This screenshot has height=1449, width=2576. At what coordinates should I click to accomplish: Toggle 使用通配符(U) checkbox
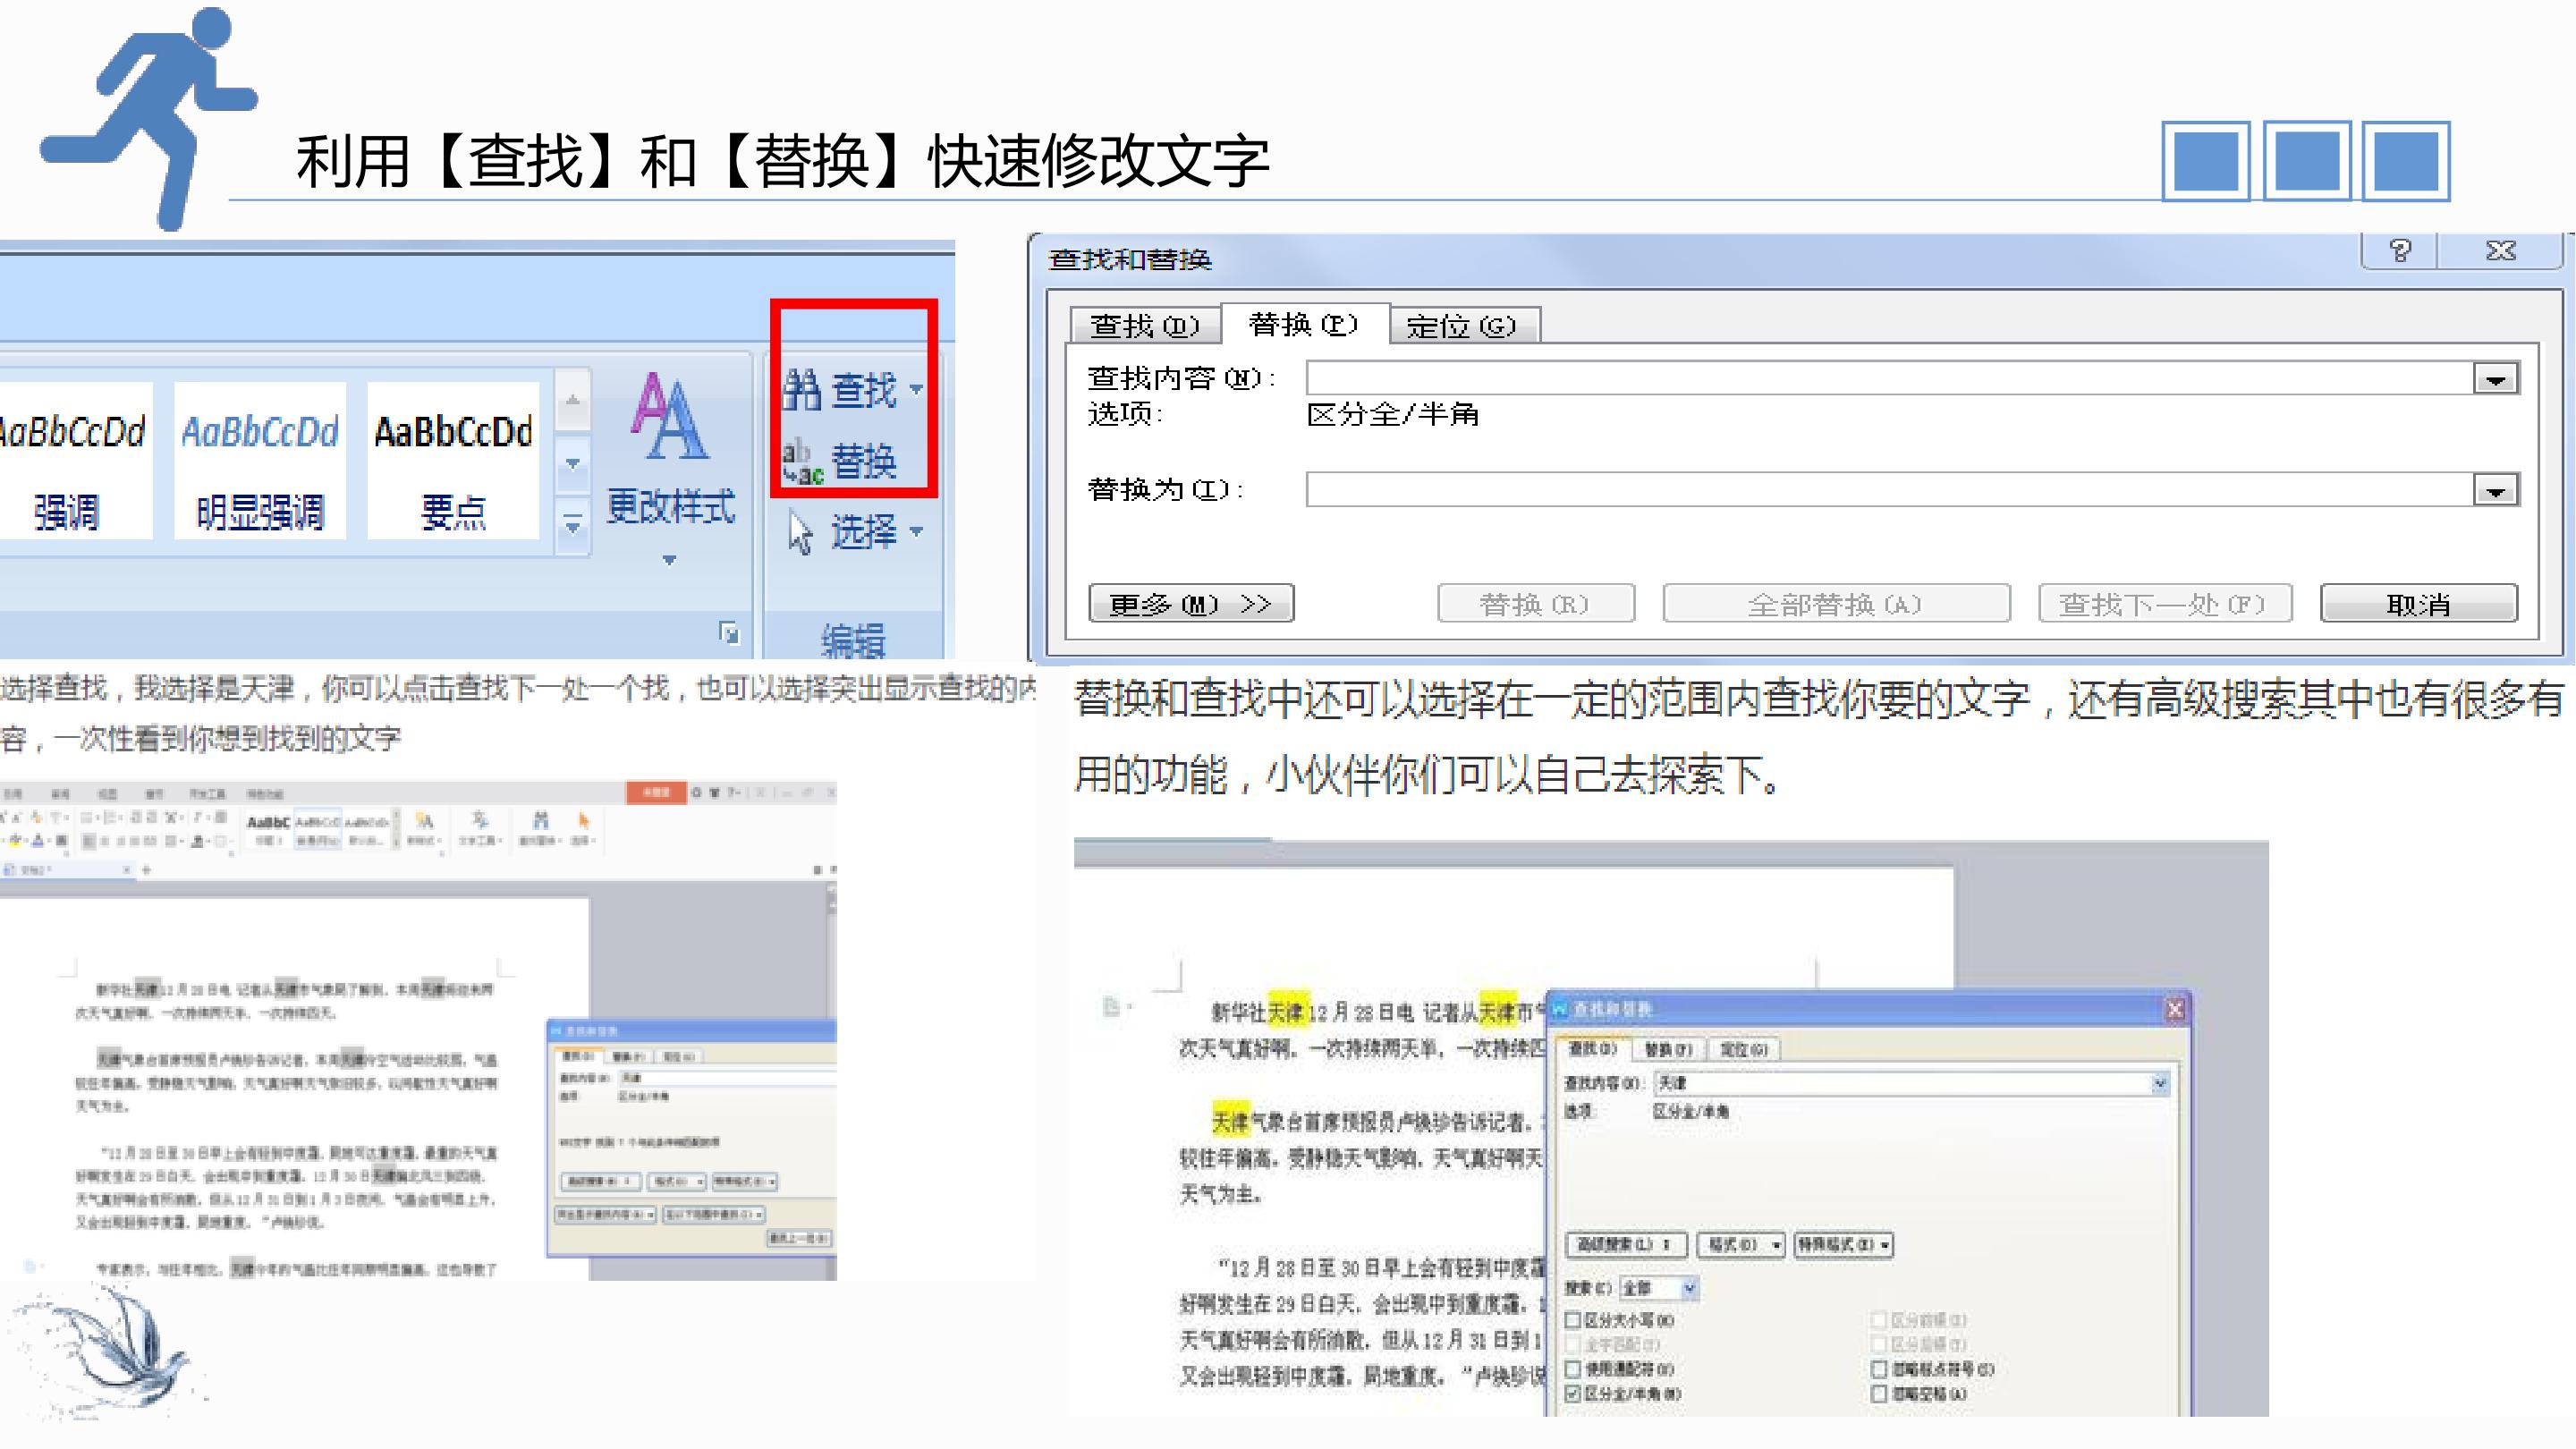(1573, 1369)
